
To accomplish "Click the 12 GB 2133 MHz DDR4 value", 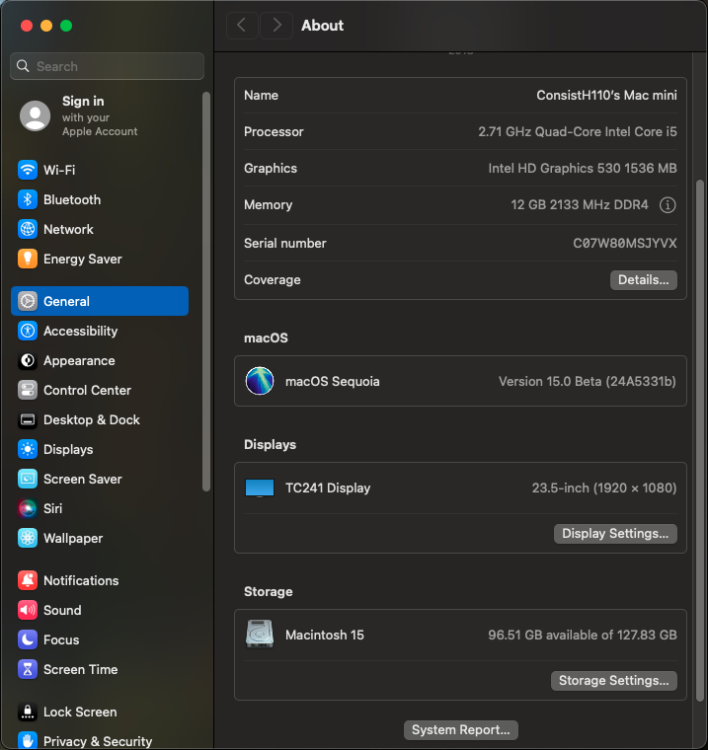I will tap(579, 205).
